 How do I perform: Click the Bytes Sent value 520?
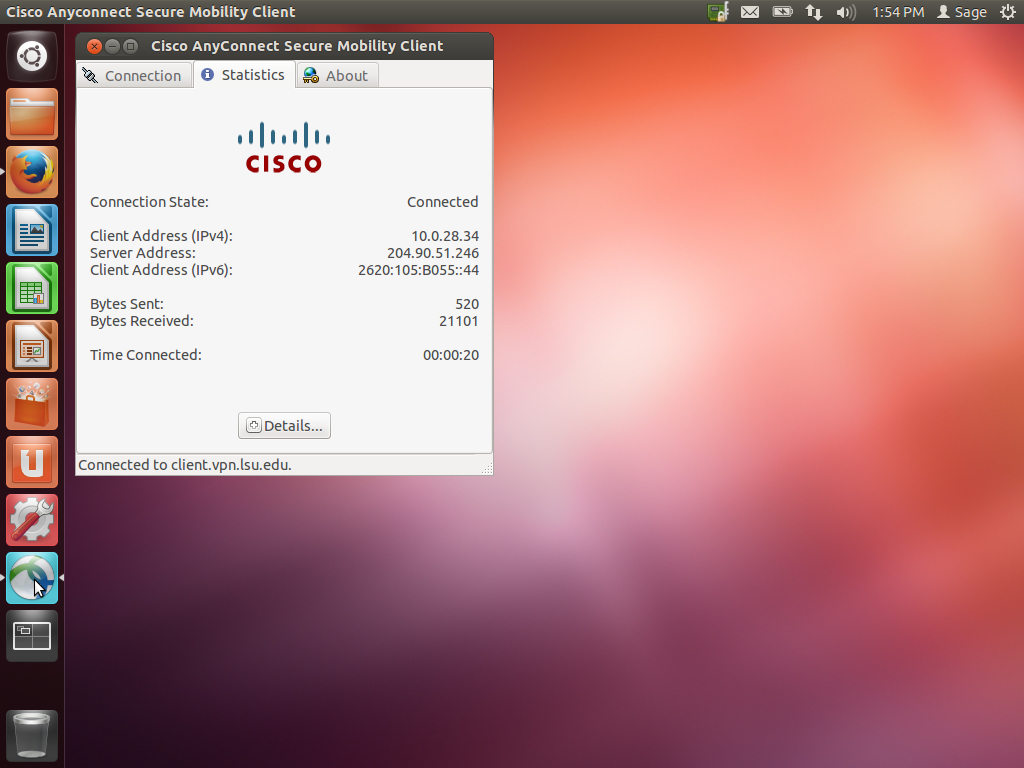(467, 304)
